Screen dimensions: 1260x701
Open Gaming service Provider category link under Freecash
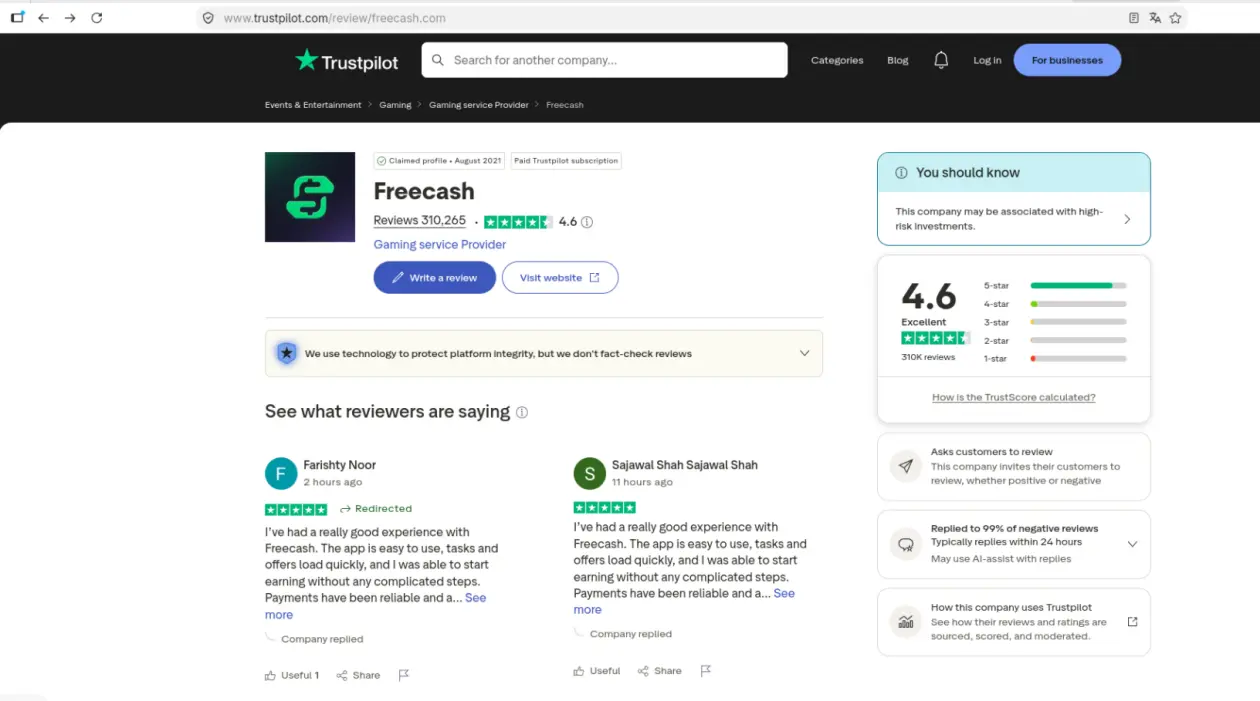[440, 244]
